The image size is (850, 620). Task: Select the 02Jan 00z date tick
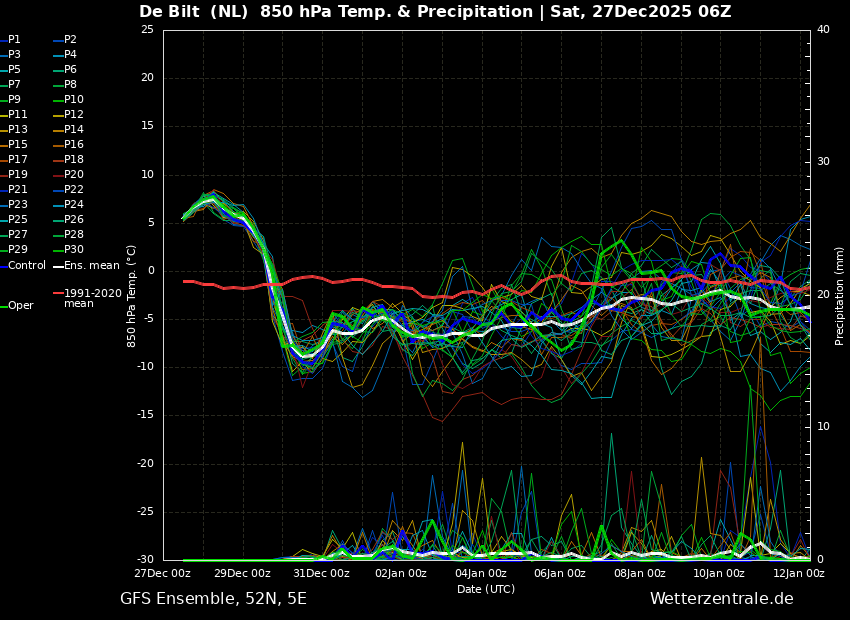point(401,573)
